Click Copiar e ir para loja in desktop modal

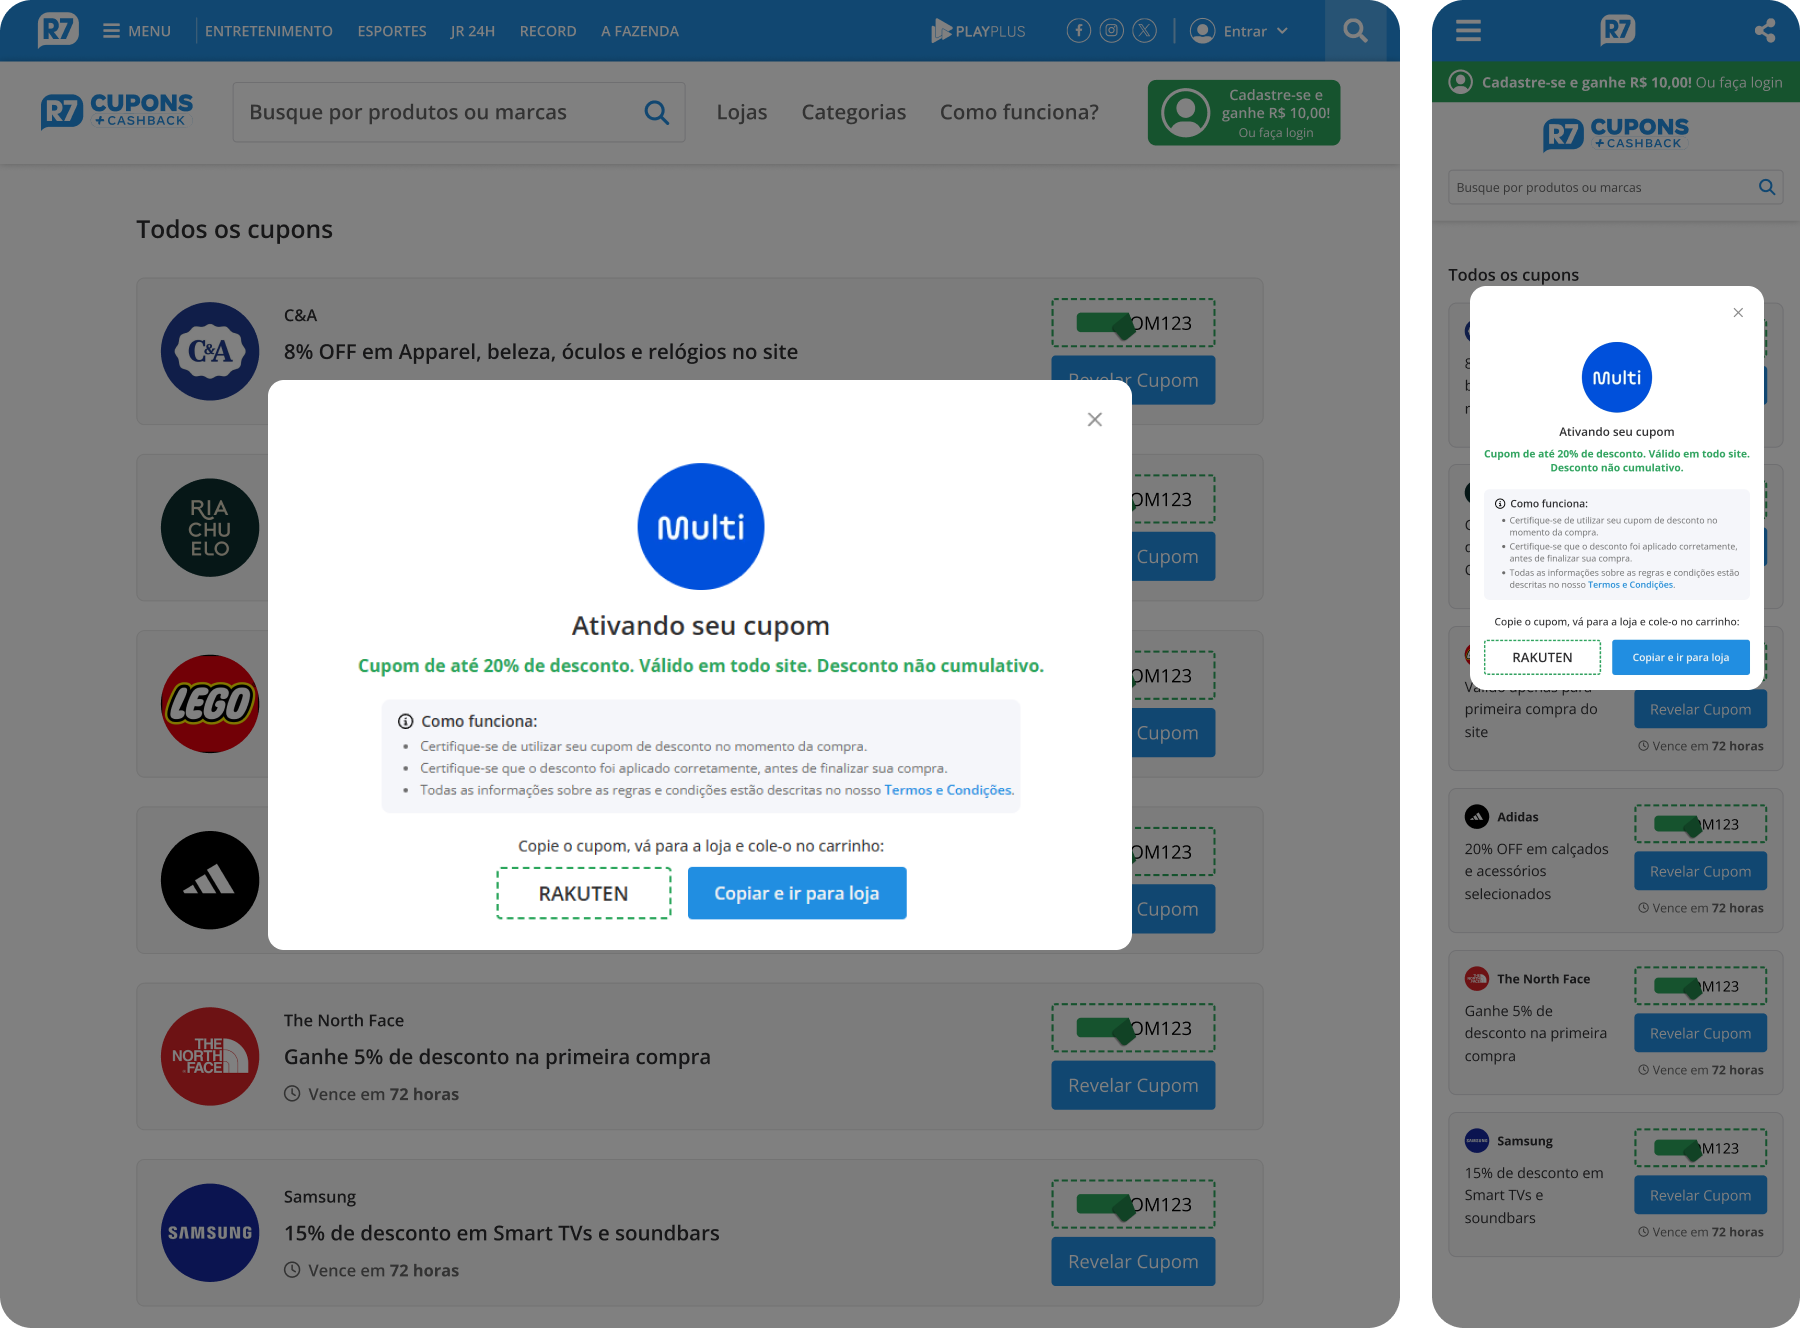797,893
